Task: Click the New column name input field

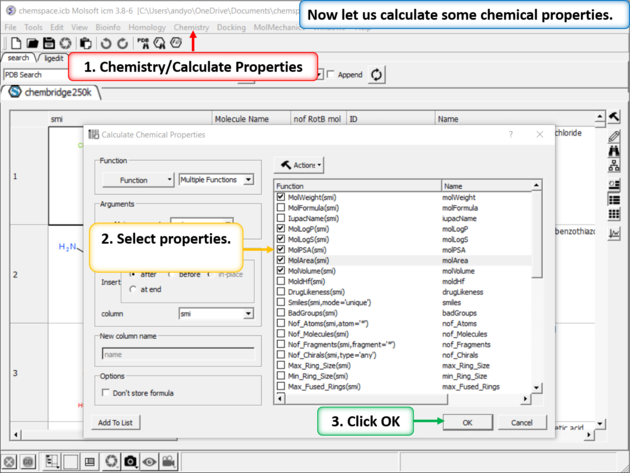Action: tap(177, 354)
